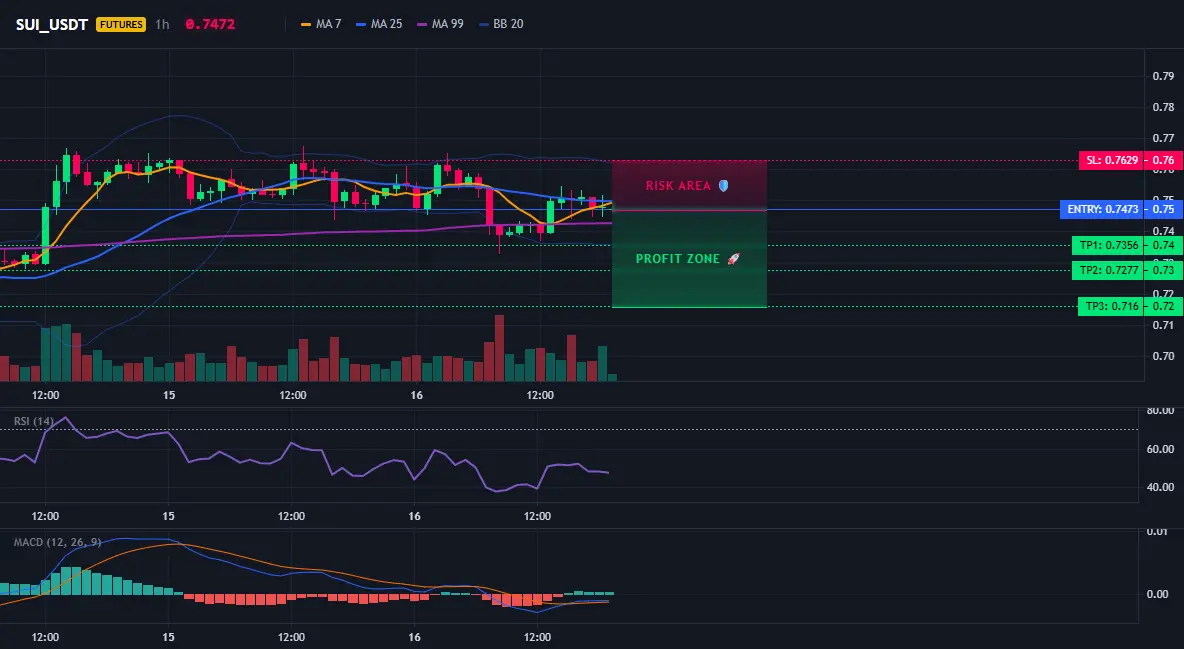Click the TP1: 0.7356 price label
The width and height of the screenshot is (1184, 649).
click(1108, 245)
